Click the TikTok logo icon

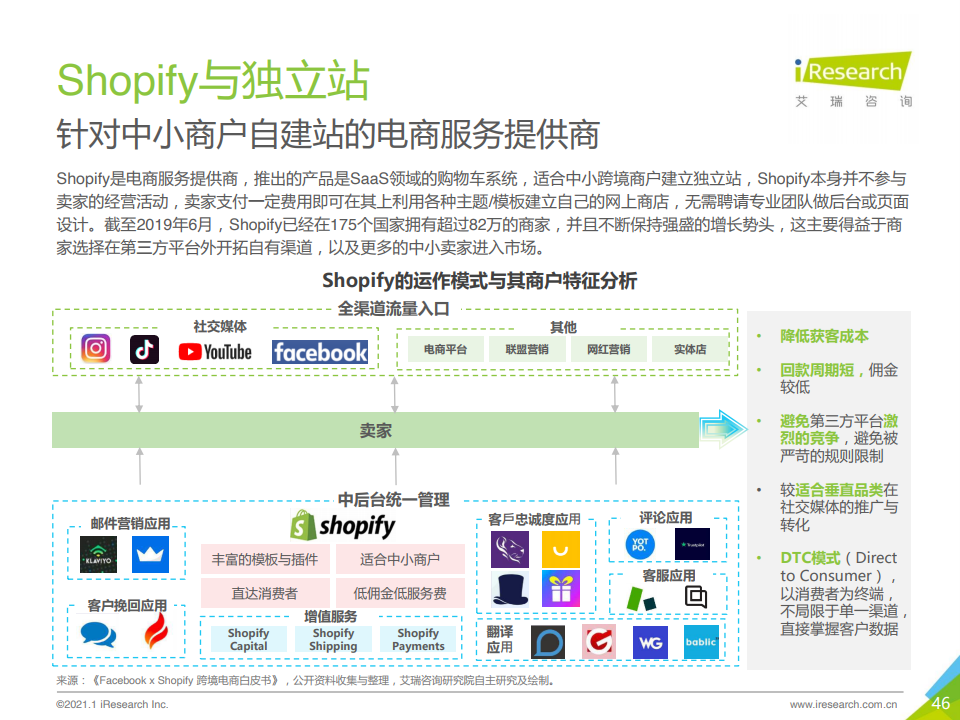[144, 350]
